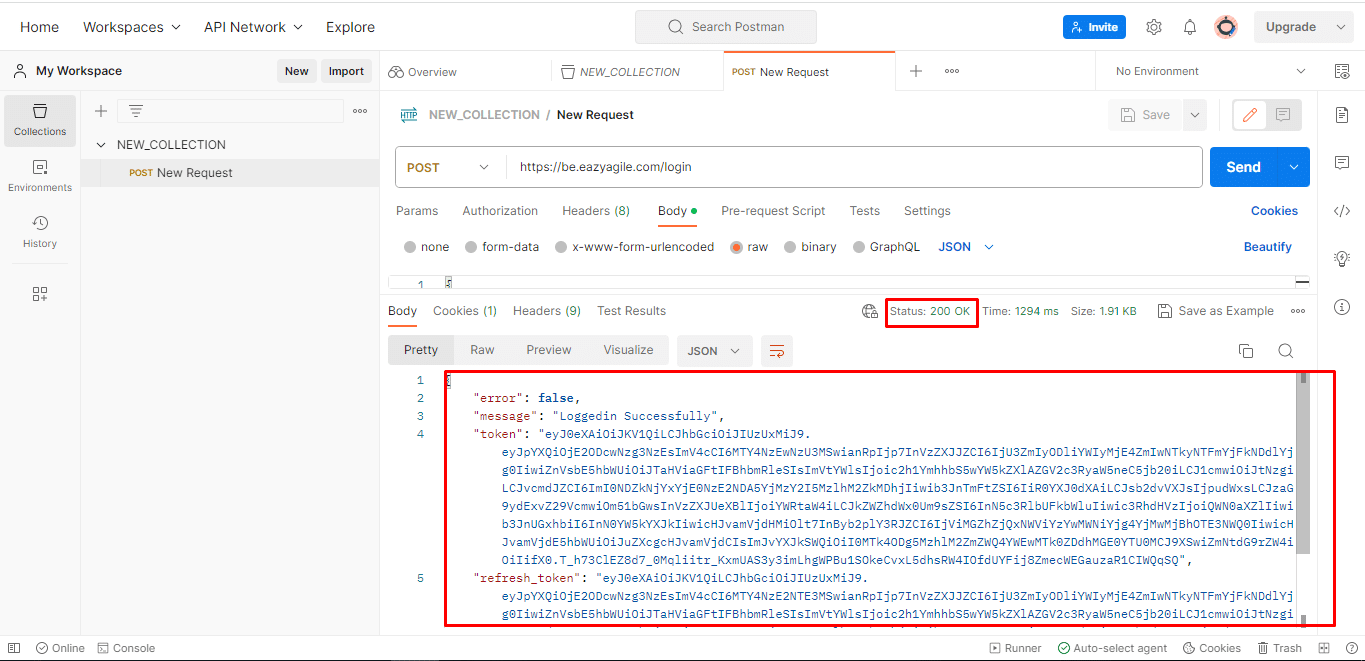1365x661 pixels.
Task: Open the Environments sidebar panel
Action: 40,176
